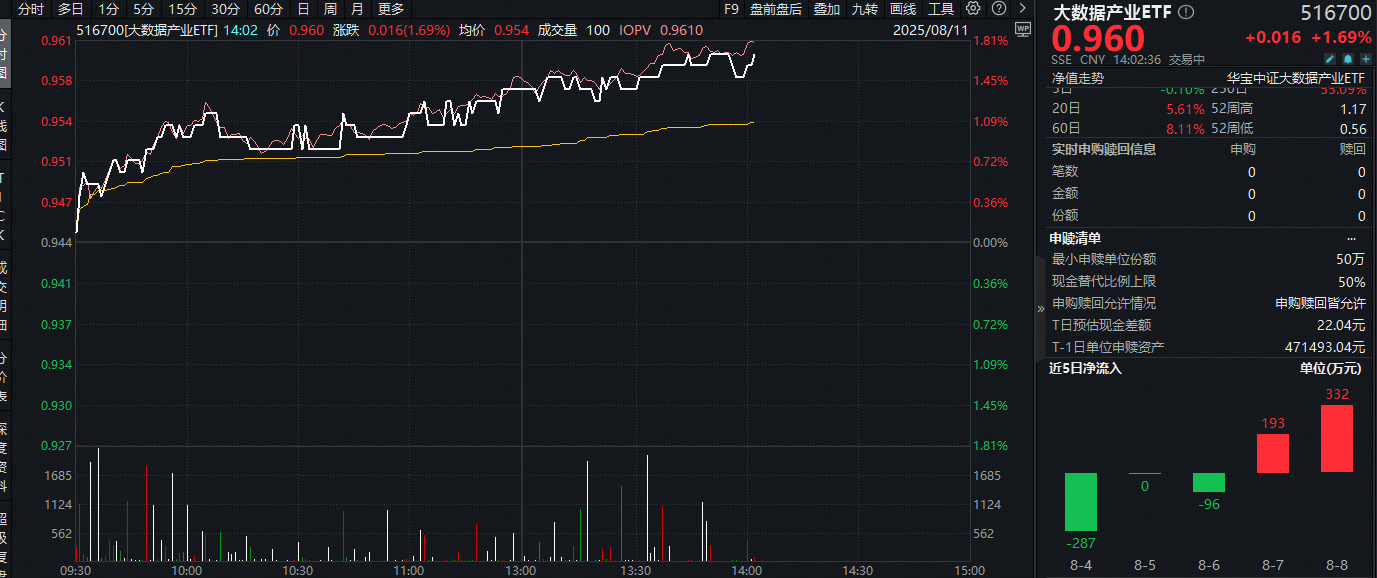Screen dimensions: 1377x578
Task: Click the F9 button
Action: point(731,9)
